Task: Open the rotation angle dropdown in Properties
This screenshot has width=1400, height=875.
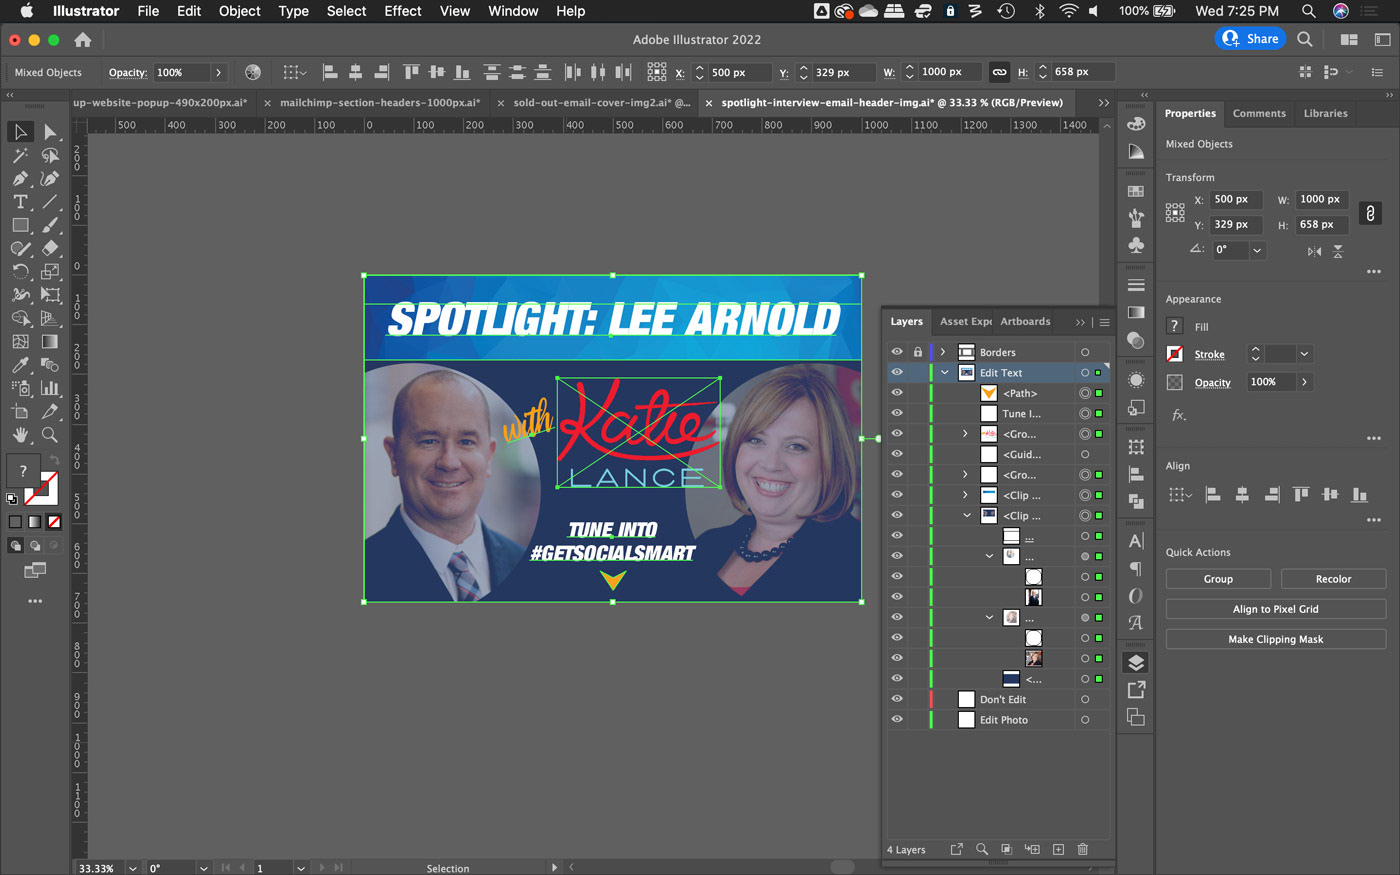Action: click(x=1257, y=250)
